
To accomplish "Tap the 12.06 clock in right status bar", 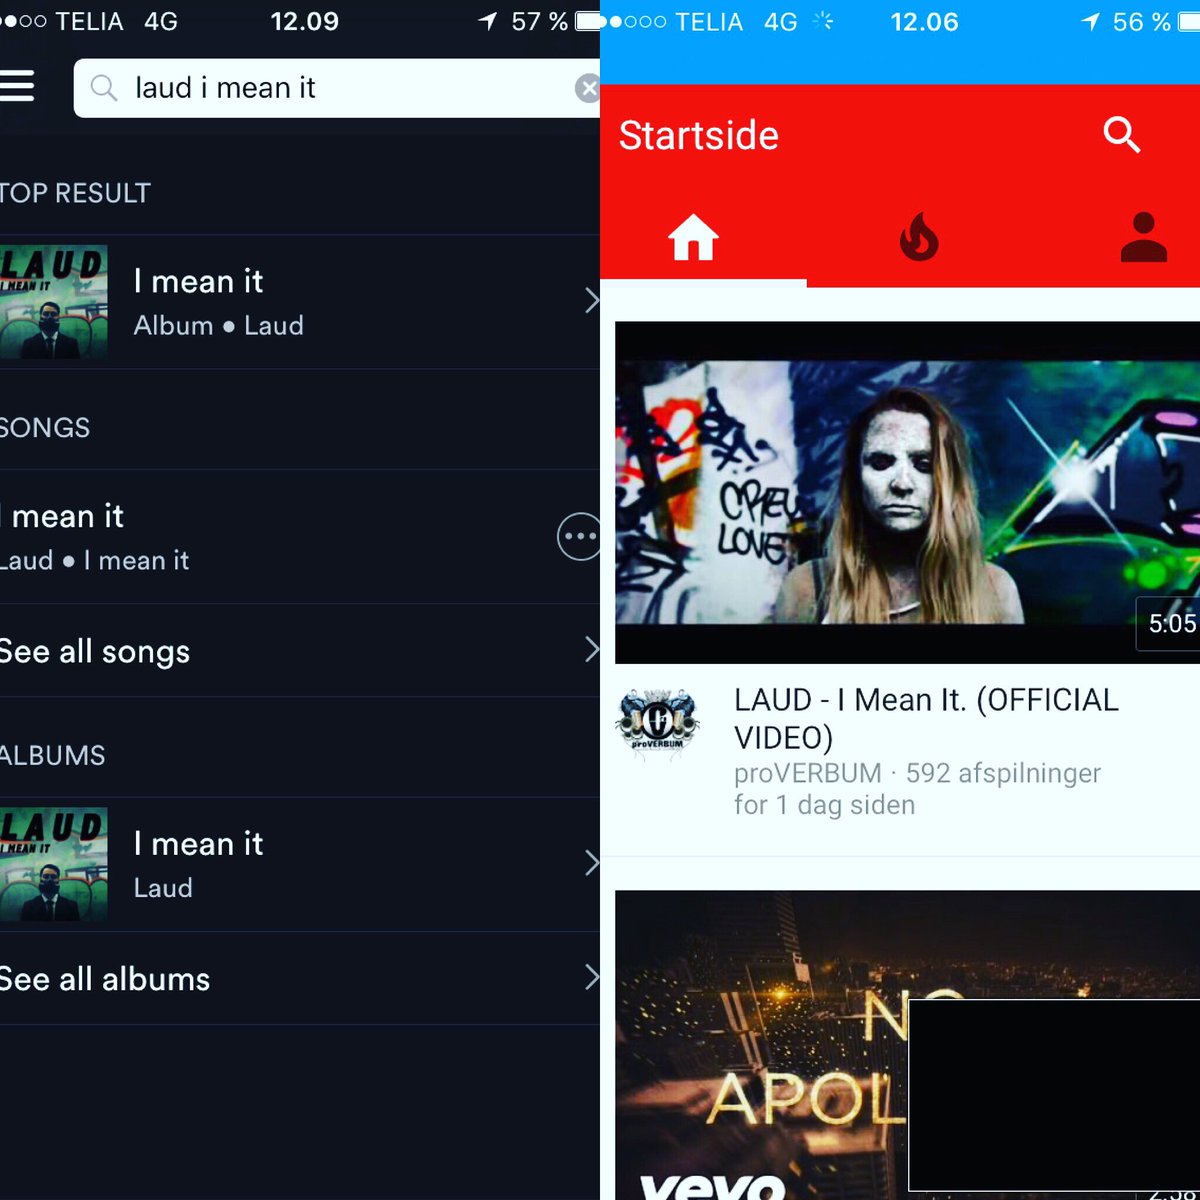I will pos(924,22).
